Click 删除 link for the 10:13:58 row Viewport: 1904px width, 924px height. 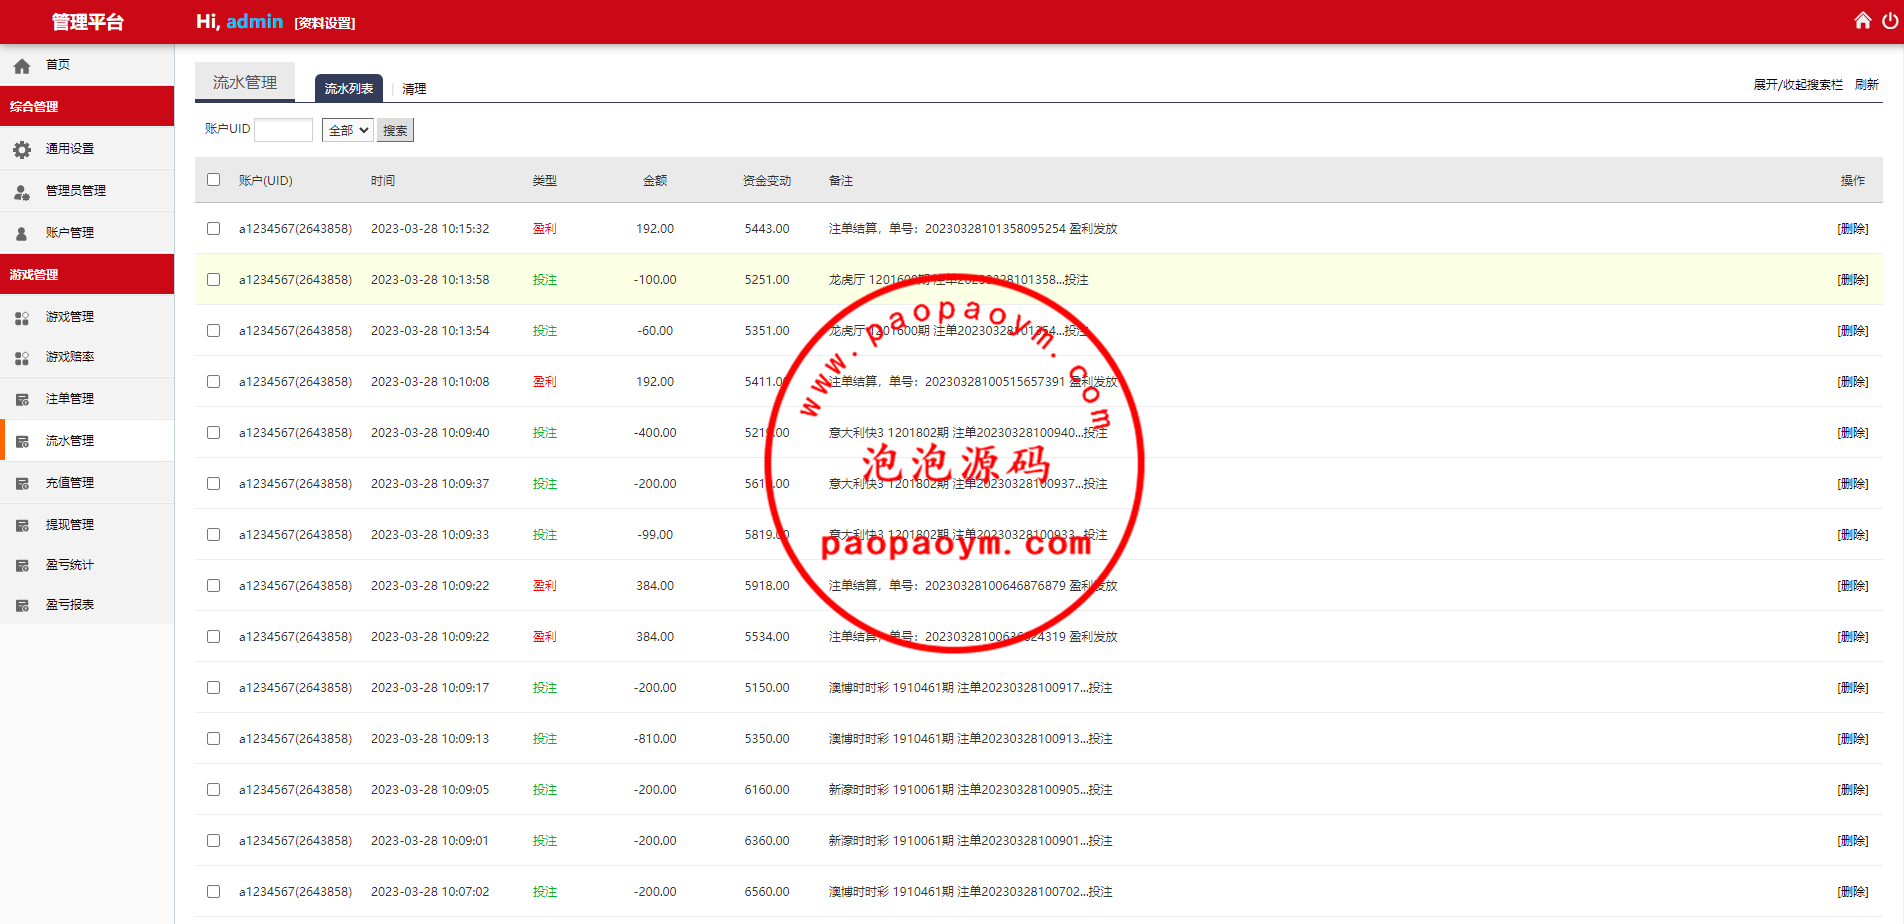(1852, 280)
